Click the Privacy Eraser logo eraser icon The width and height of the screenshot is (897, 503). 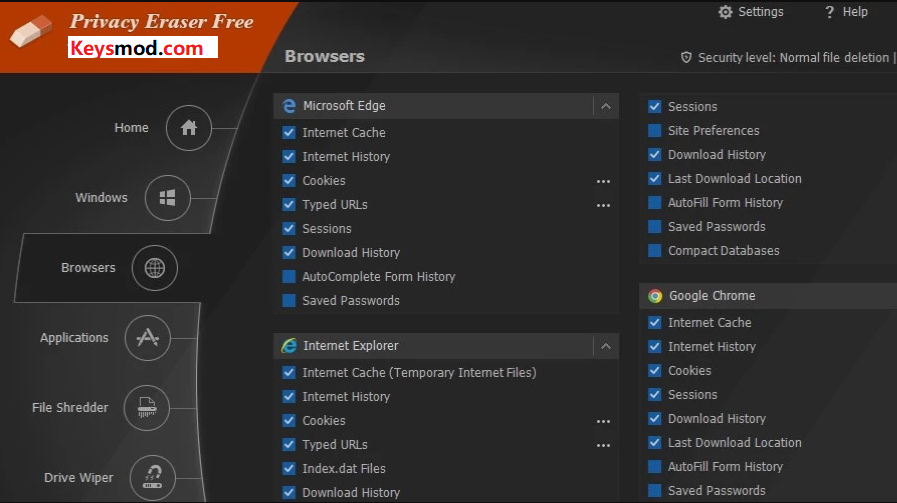pyautogui.click(x=31, y=31)
